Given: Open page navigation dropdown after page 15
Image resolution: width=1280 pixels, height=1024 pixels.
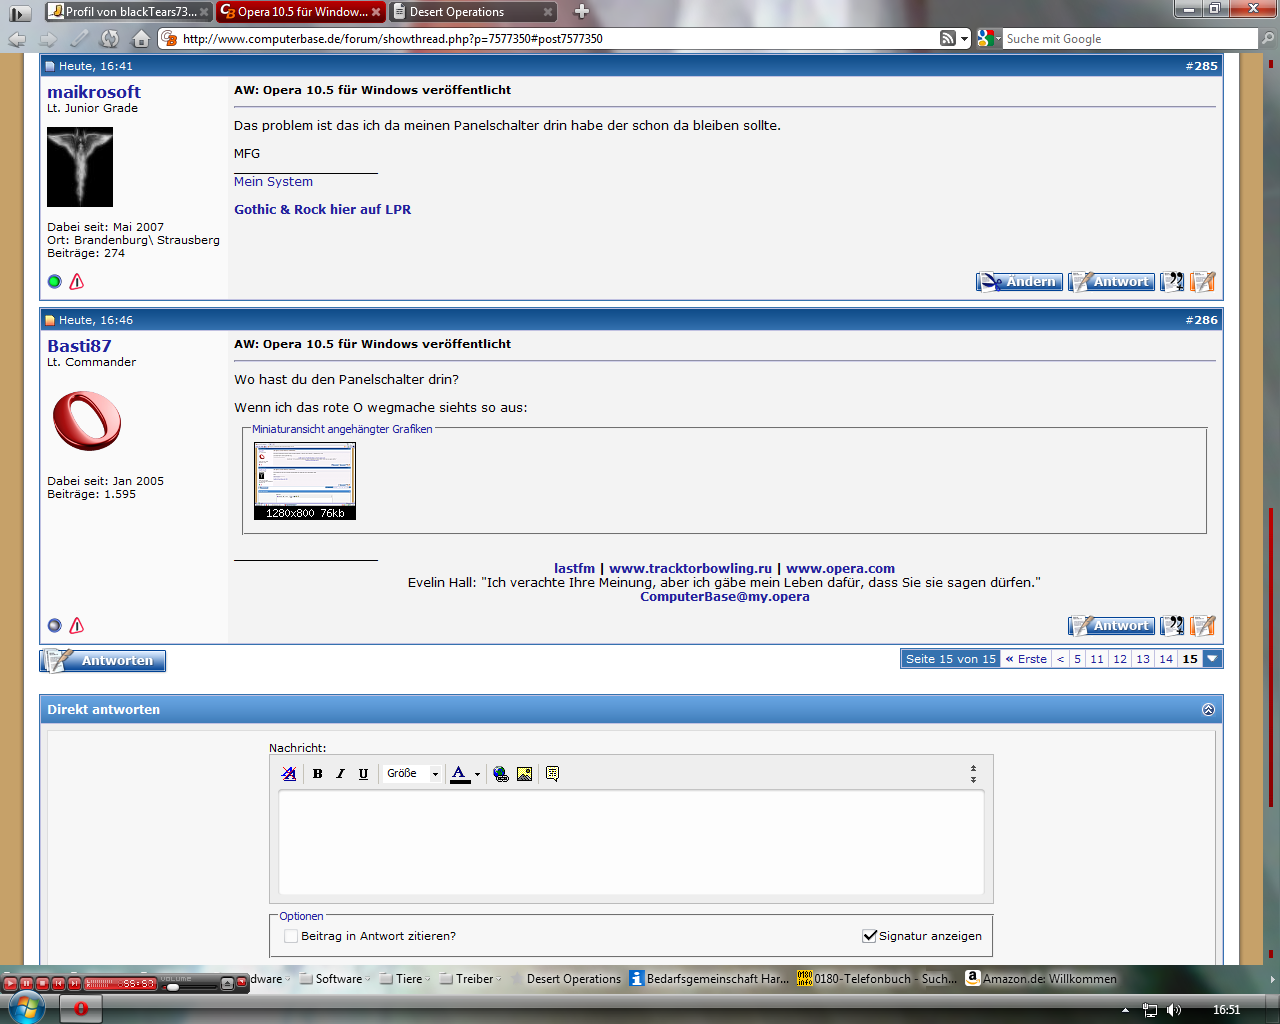Looking at the screenshot, I should coord(1212,659).
